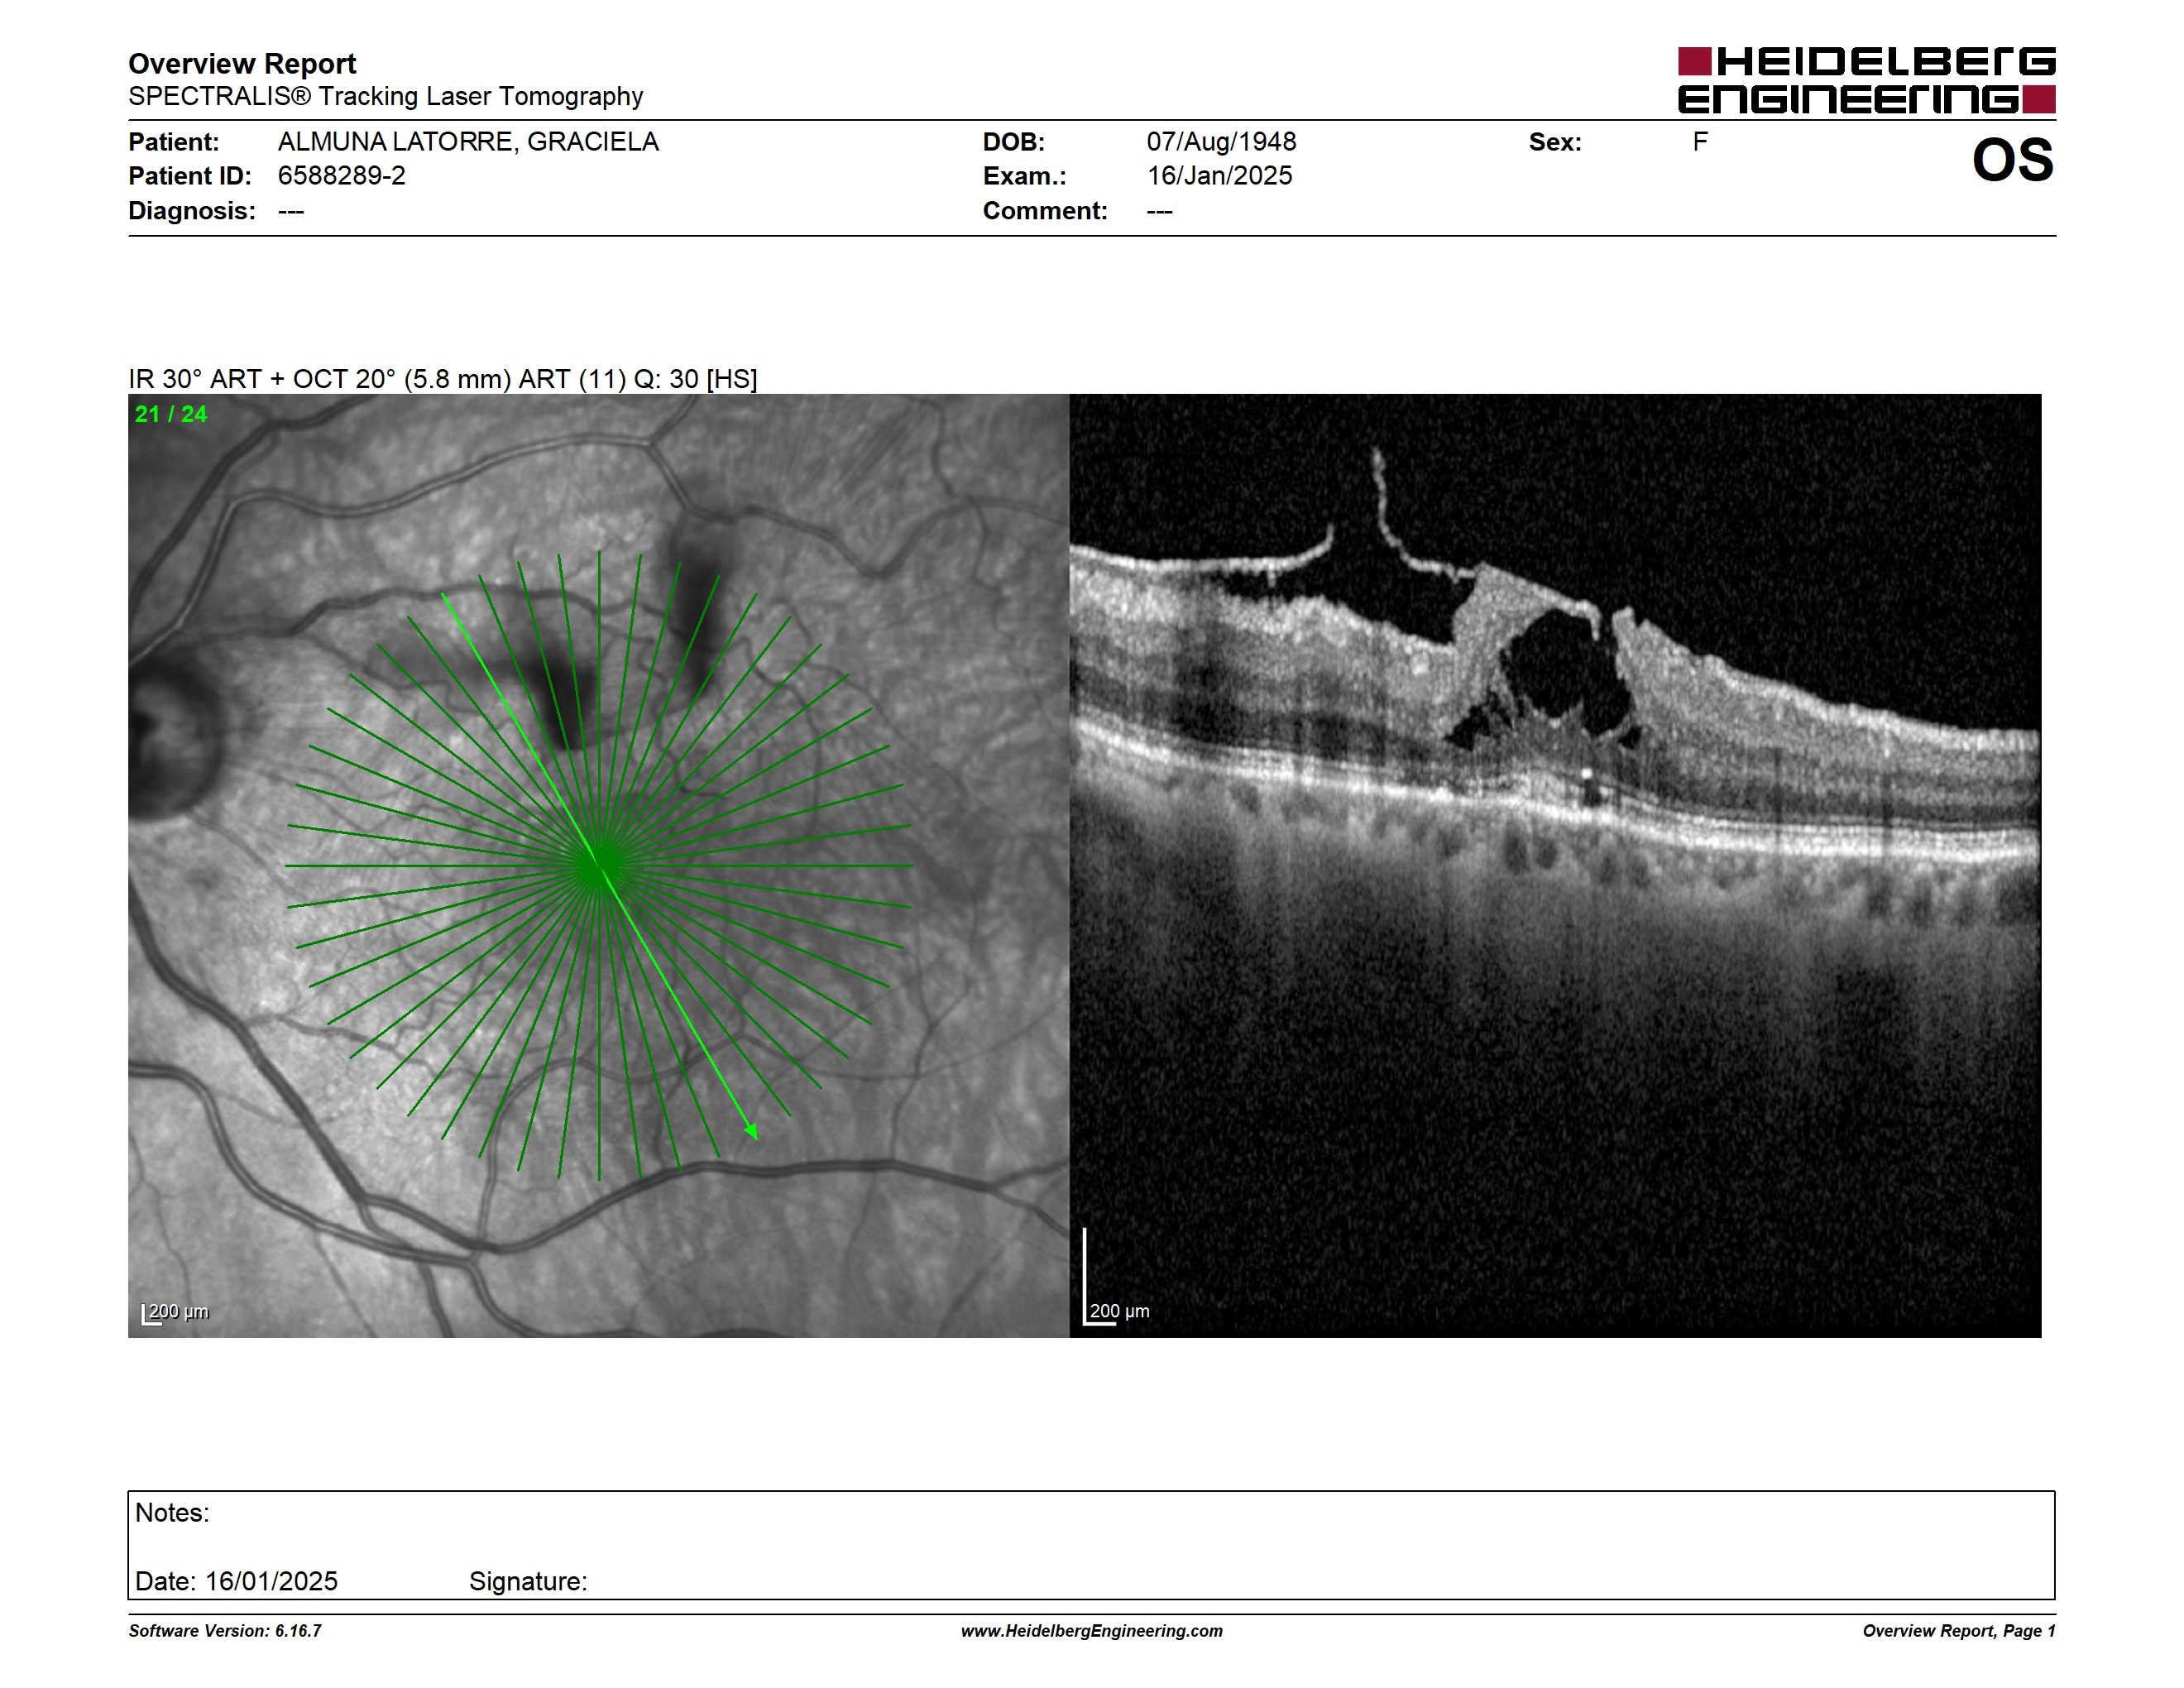The height and width of the screenshot is (1688, 2184).
Task: Click the Diagnosis label
Action: pyautogui.click(x=192, y=211)
